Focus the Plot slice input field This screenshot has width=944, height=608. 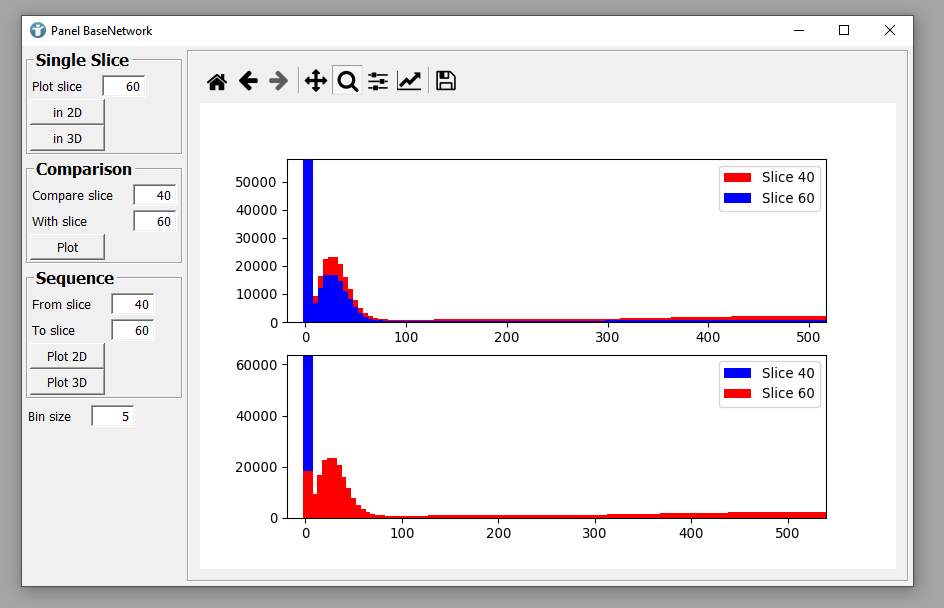[x=124, y=87]
